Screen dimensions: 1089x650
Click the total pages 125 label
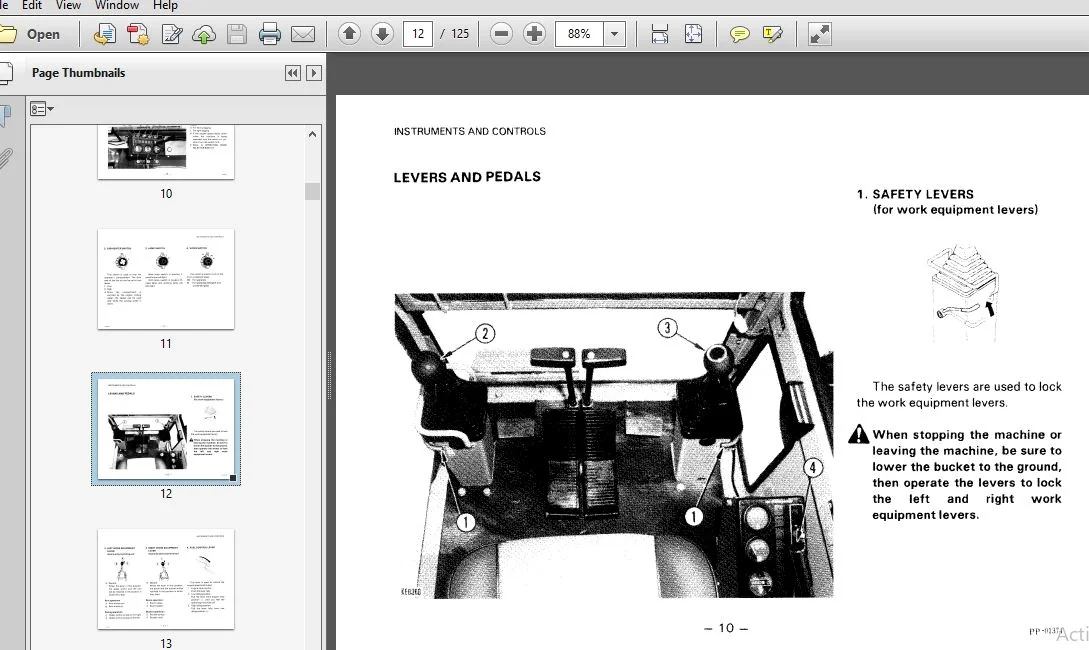[460, 33]
